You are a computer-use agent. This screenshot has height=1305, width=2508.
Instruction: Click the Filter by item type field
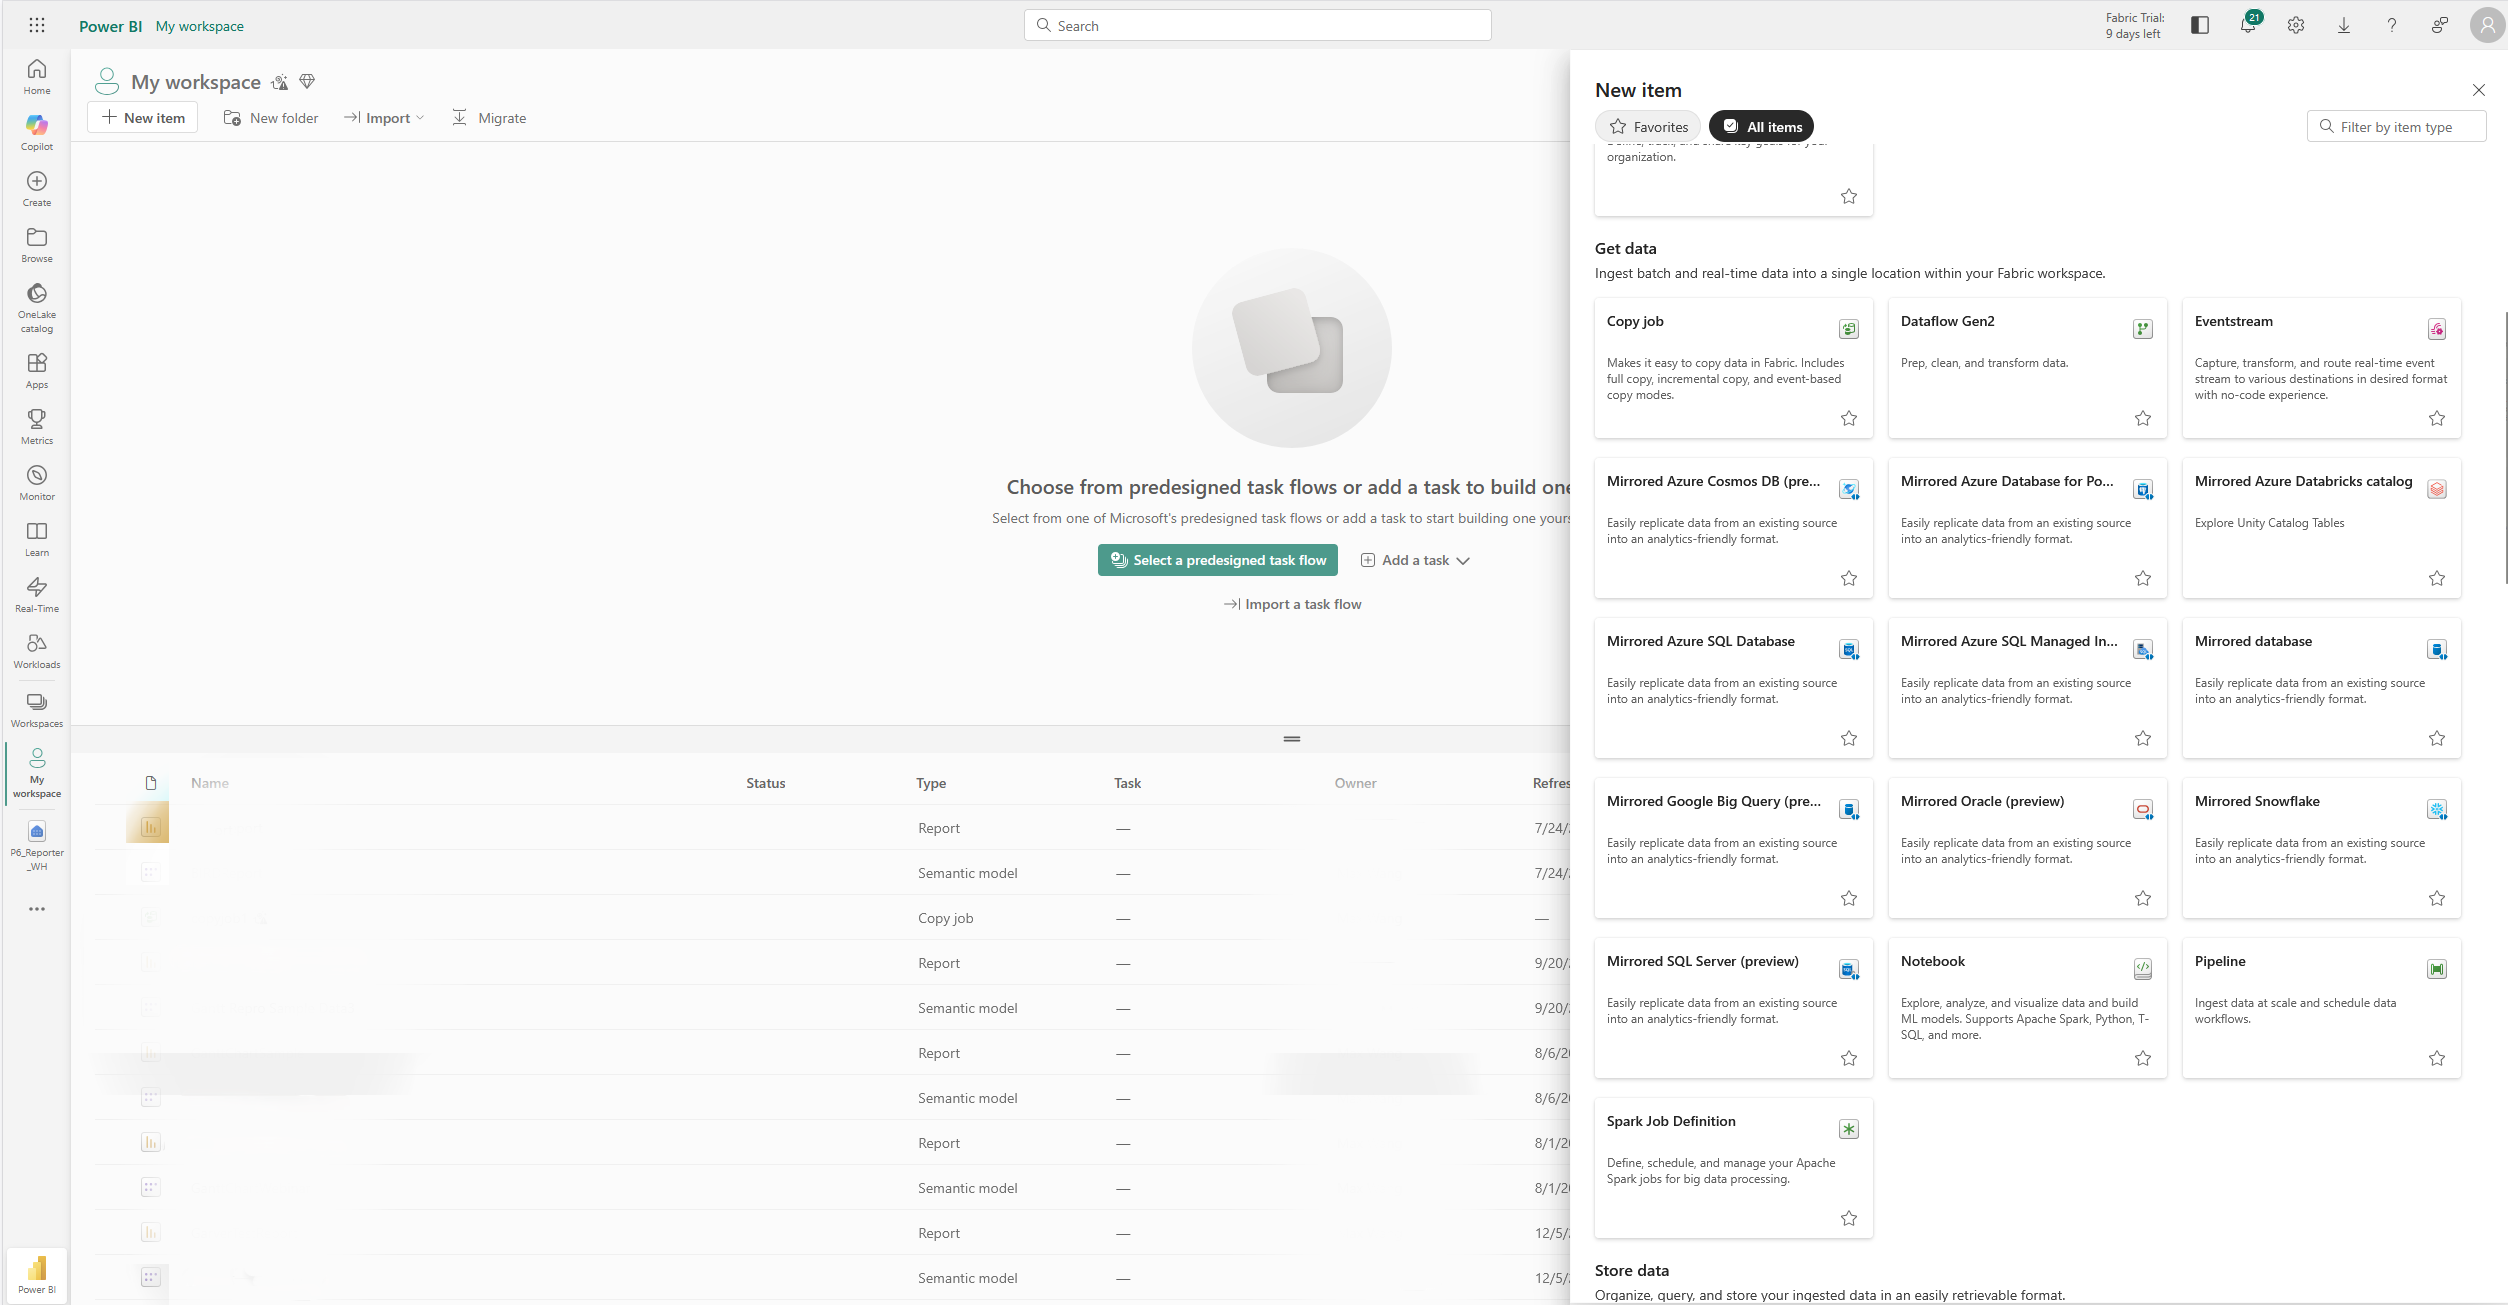coord(2396,127)
